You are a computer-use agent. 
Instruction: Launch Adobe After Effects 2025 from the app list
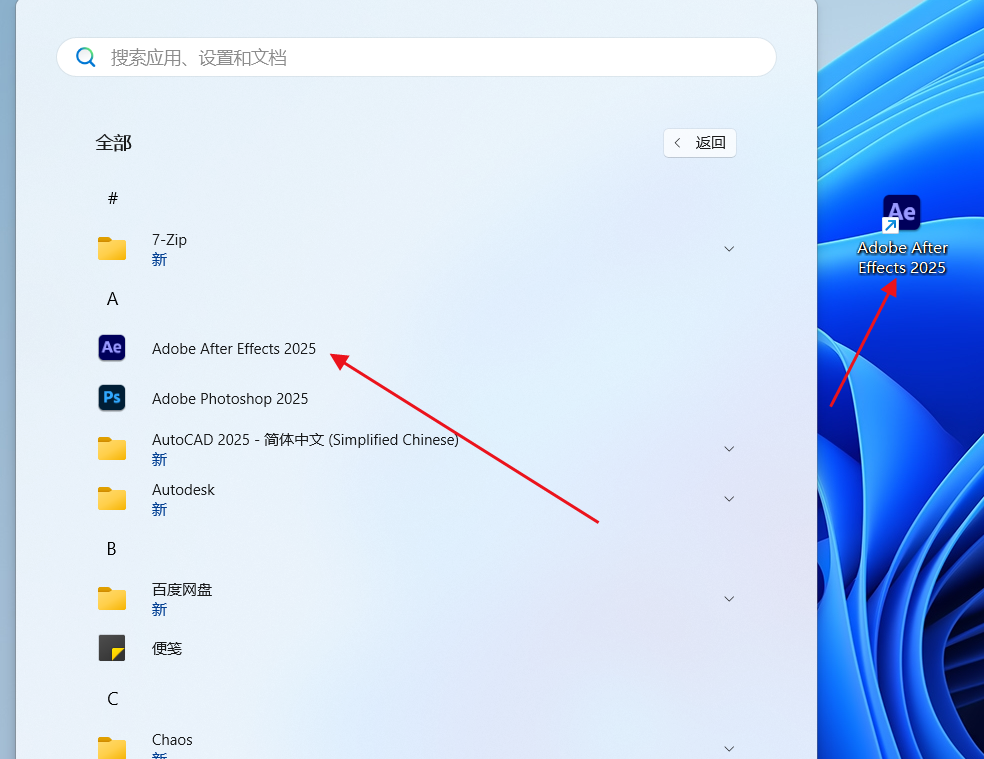point(112,348)
